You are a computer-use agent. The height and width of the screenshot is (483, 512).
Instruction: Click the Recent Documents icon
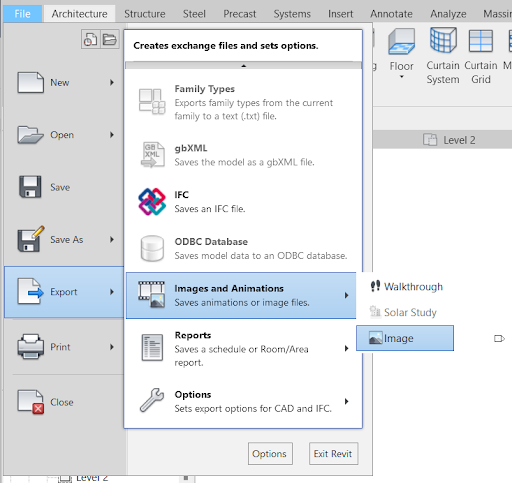tap(91, 39)
